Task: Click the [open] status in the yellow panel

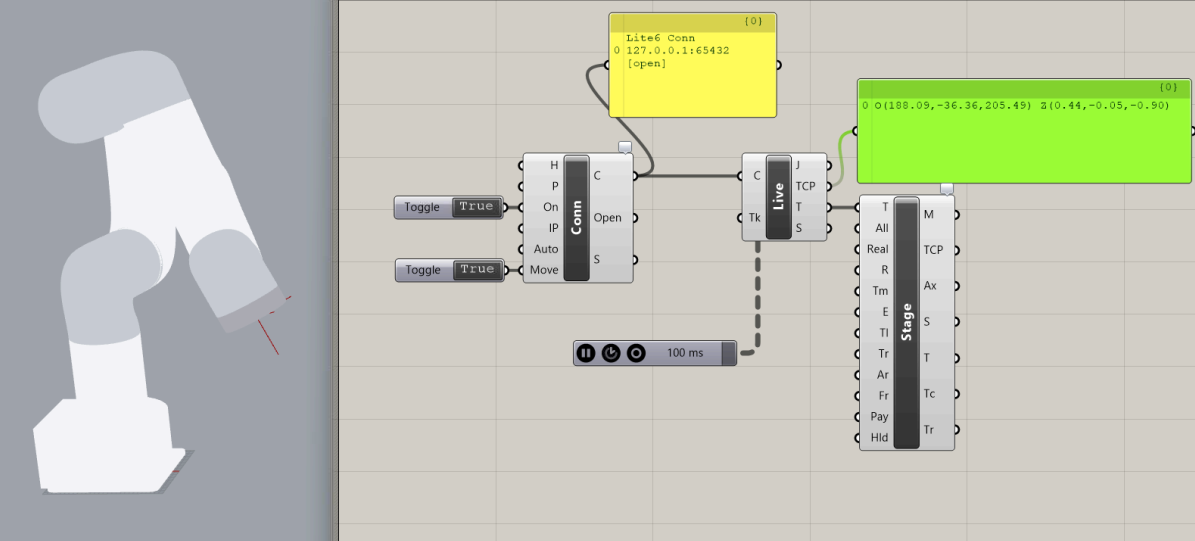Action: (646, 63)
